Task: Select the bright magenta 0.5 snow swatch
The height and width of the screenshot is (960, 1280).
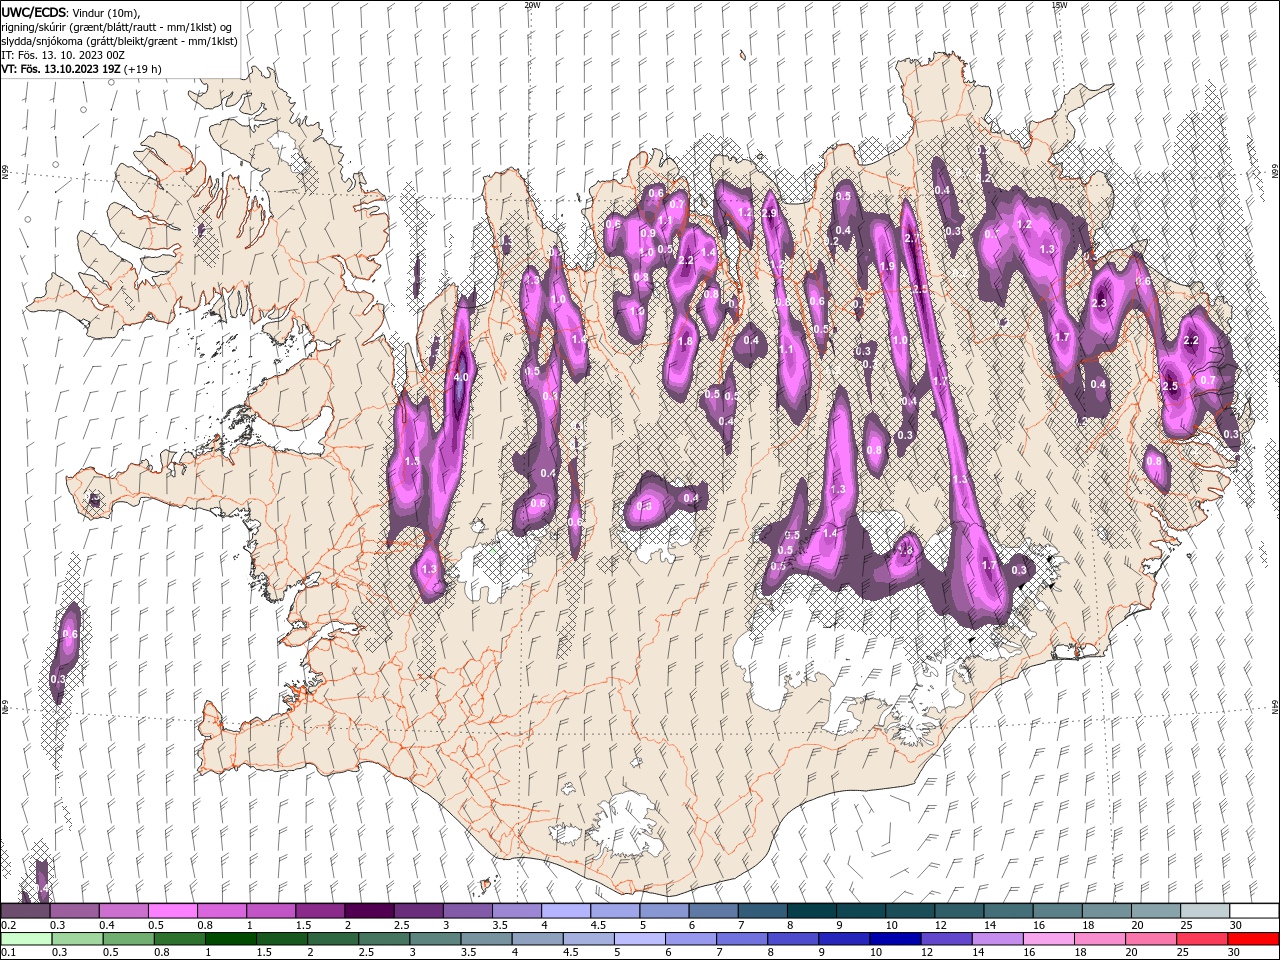Action: [x=172, y=911]
